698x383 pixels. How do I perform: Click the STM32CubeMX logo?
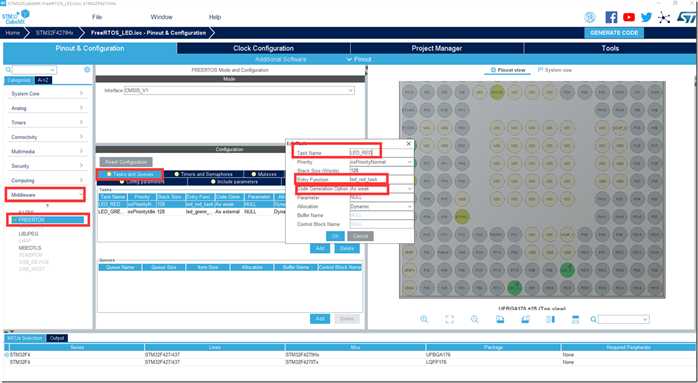click(16, 16)
